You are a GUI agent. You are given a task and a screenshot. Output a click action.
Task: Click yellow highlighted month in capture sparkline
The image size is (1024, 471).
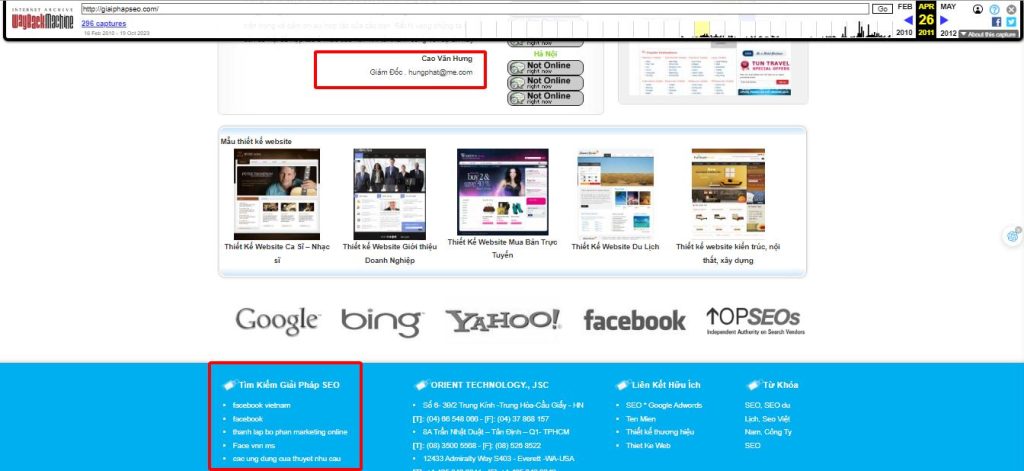tap(702, 28)
